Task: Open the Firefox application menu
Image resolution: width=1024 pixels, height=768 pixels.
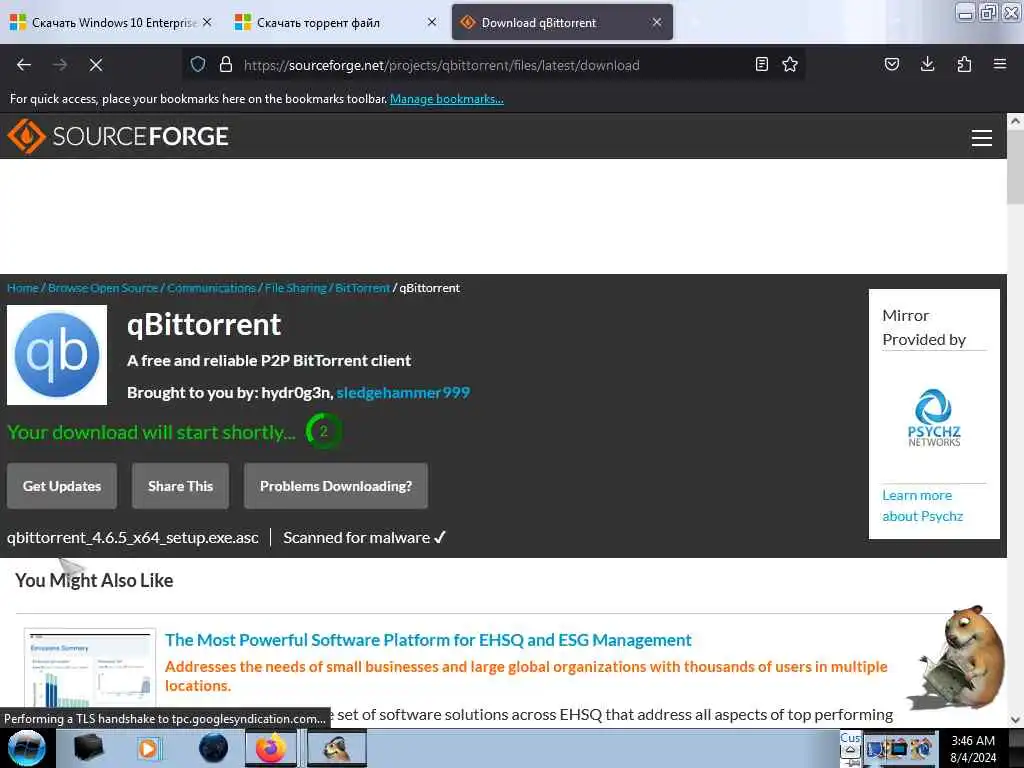Action: (1000, 64)
